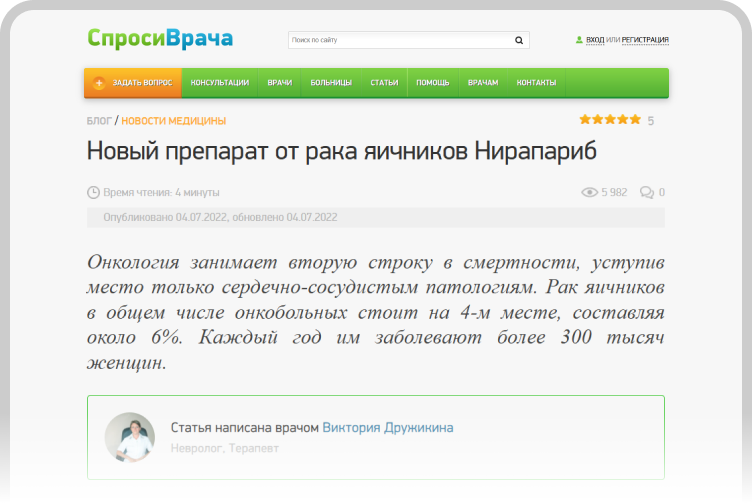
Task: Click the comments bubble icon
Action: click(x=646, y=192)
